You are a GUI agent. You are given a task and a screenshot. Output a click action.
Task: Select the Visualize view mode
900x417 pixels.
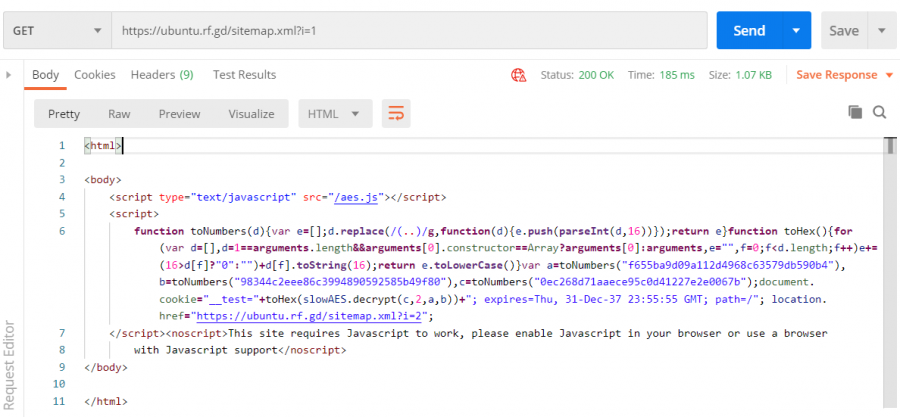[x=251, y=114]
